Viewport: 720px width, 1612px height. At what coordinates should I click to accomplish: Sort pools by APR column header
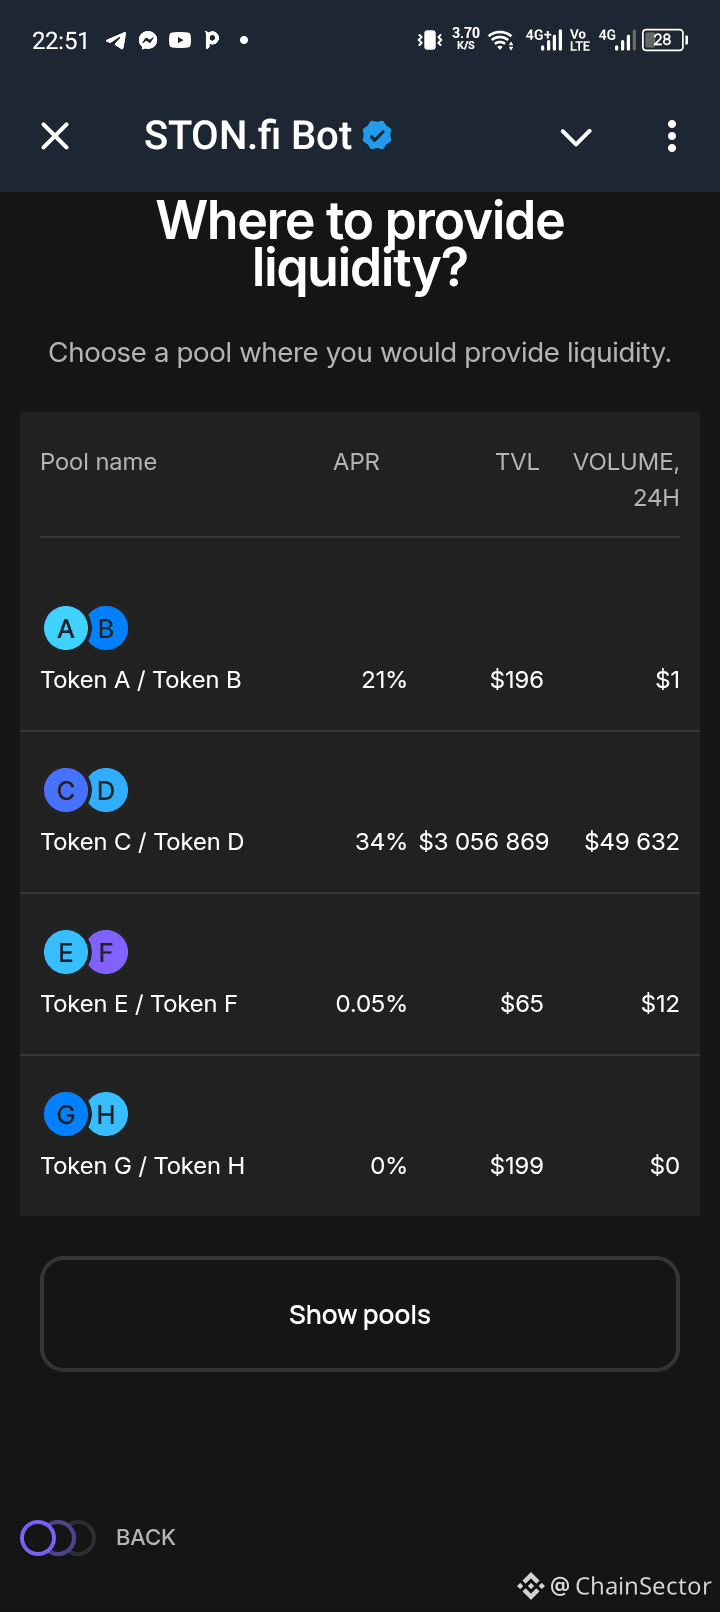click(x=357, y=462)
